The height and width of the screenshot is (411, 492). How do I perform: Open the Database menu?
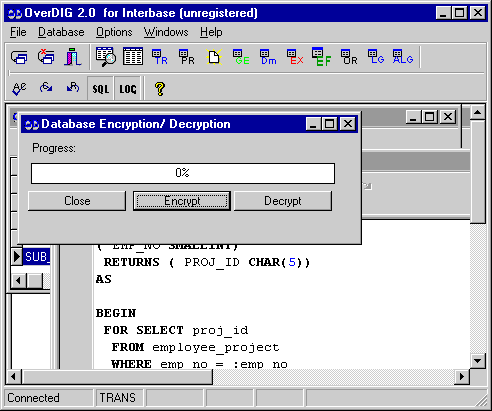pos(61,32)
